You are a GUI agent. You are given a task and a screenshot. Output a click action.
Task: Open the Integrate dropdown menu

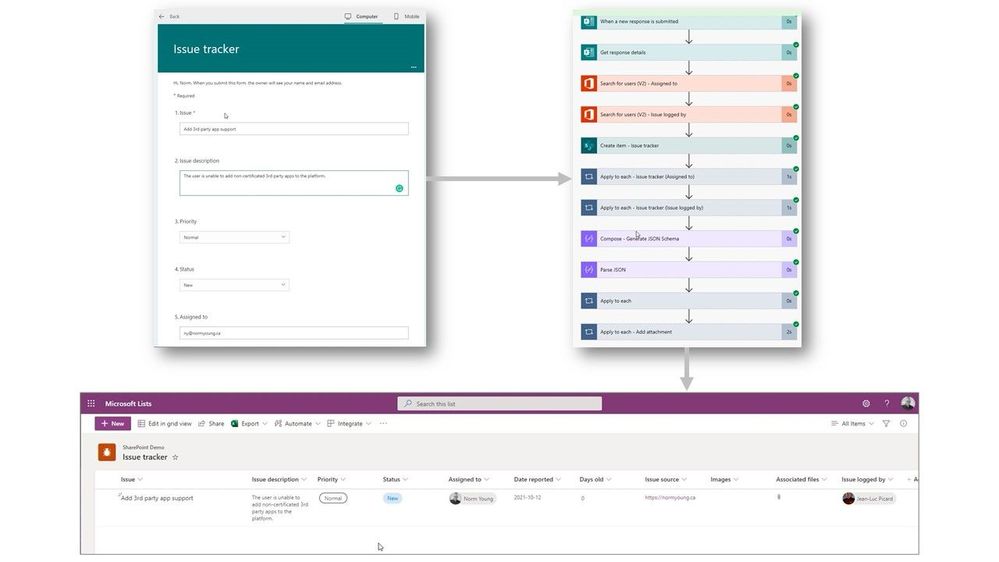point(349,423)
